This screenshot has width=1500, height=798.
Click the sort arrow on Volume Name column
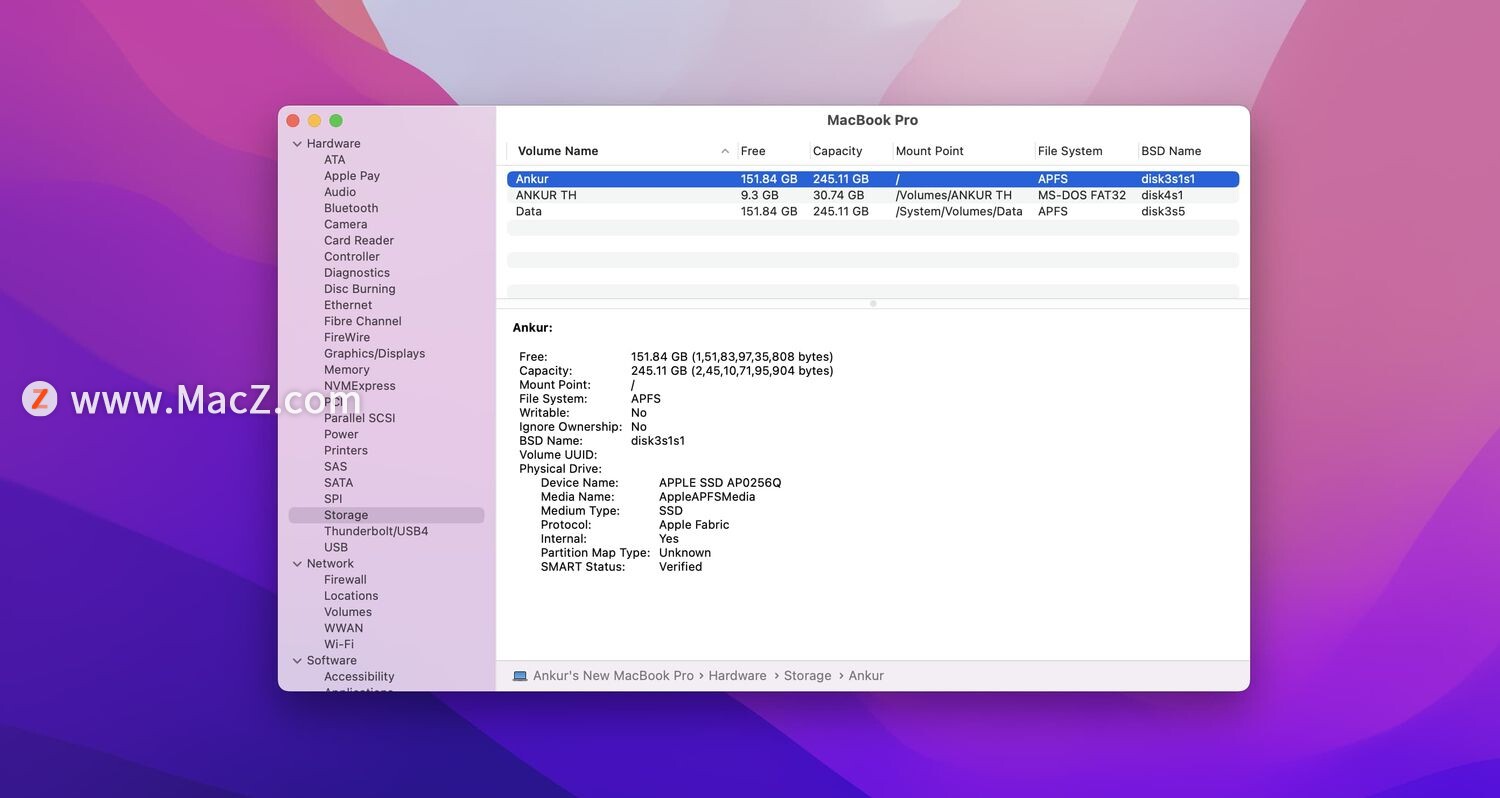click(x=725, y=151)
